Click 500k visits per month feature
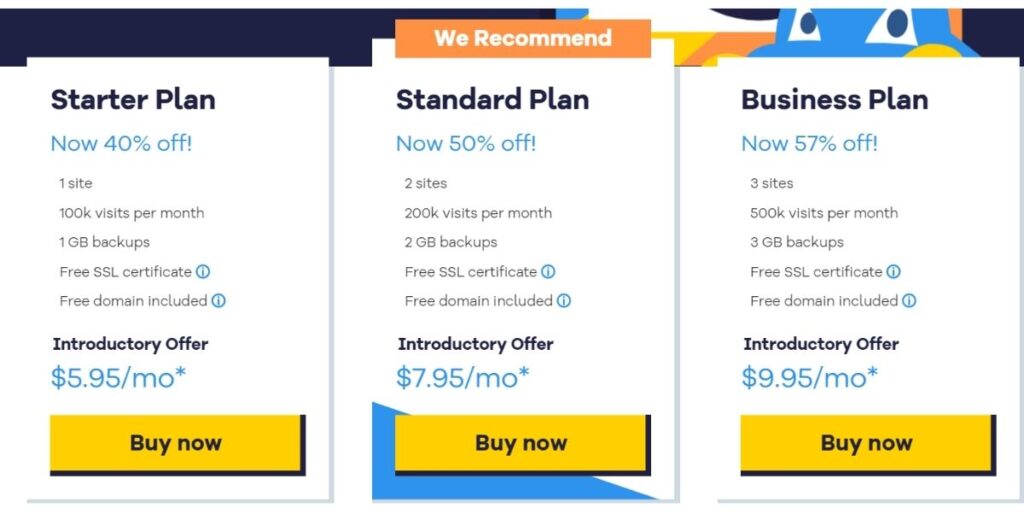This screenshot has width=1024, height=512. pos(824,213)
